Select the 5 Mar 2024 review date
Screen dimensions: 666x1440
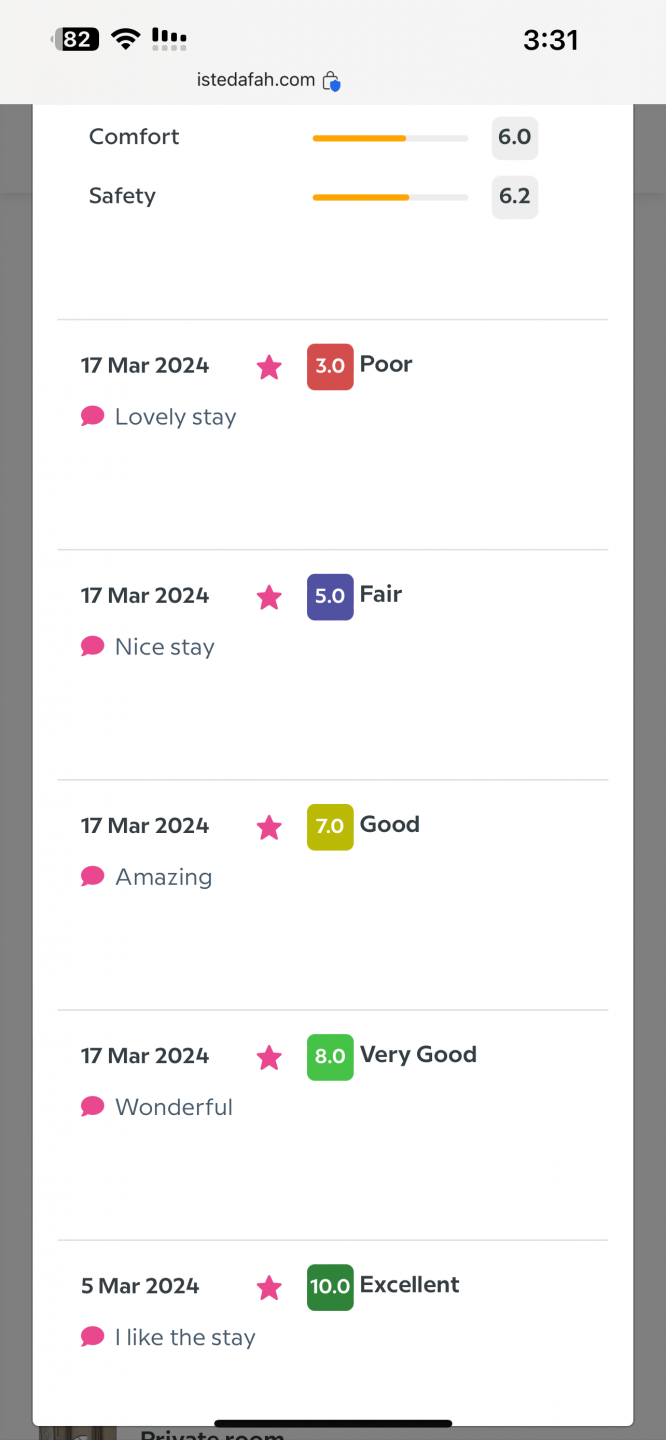coord(140,1286)
